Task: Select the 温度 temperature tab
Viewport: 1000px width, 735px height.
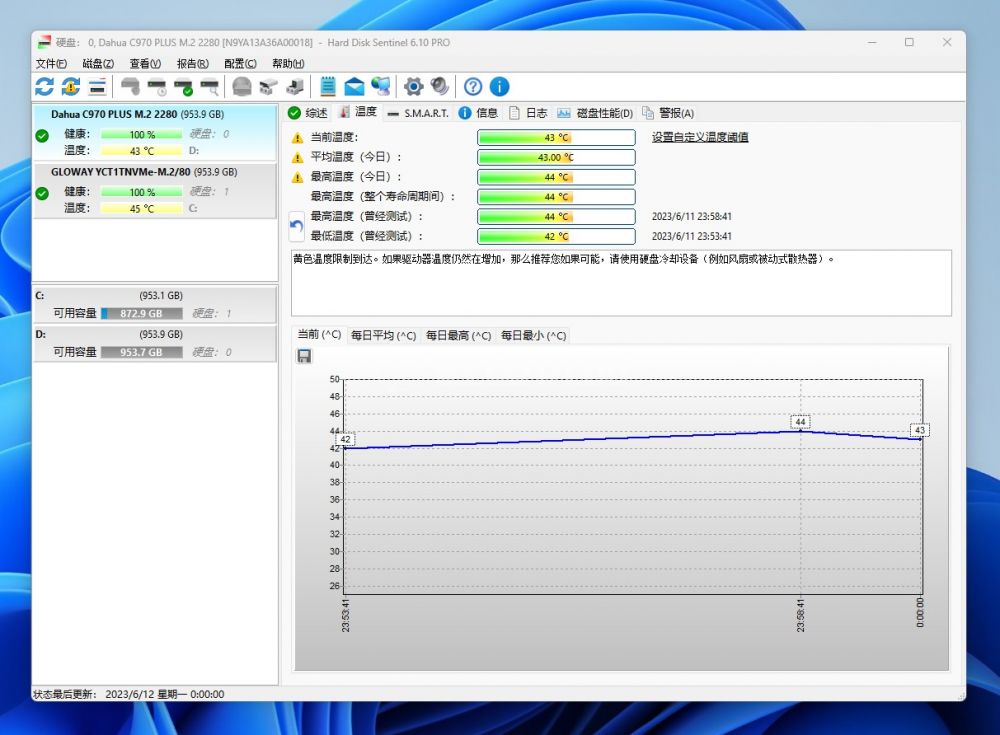Action: (x=358, y=112)
